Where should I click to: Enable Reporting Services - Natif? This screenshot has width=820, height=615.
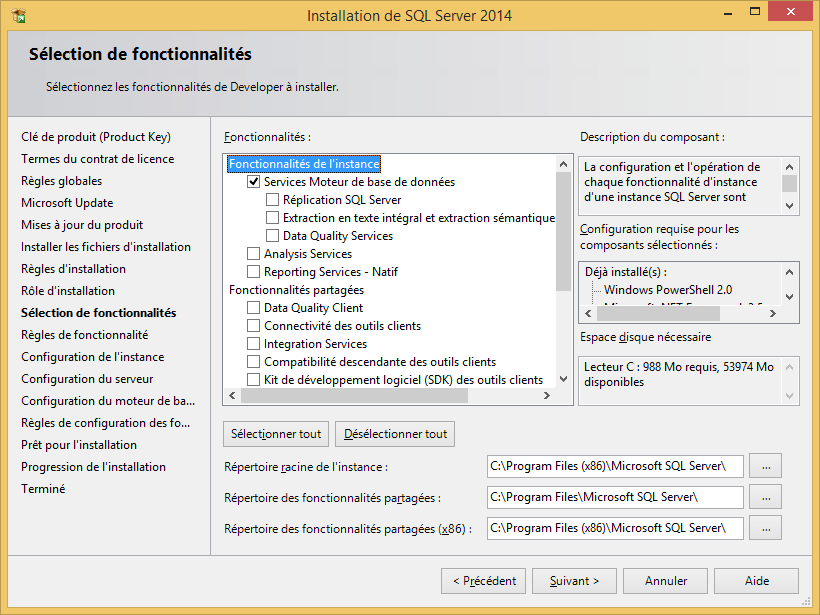(x=254, y=271)
